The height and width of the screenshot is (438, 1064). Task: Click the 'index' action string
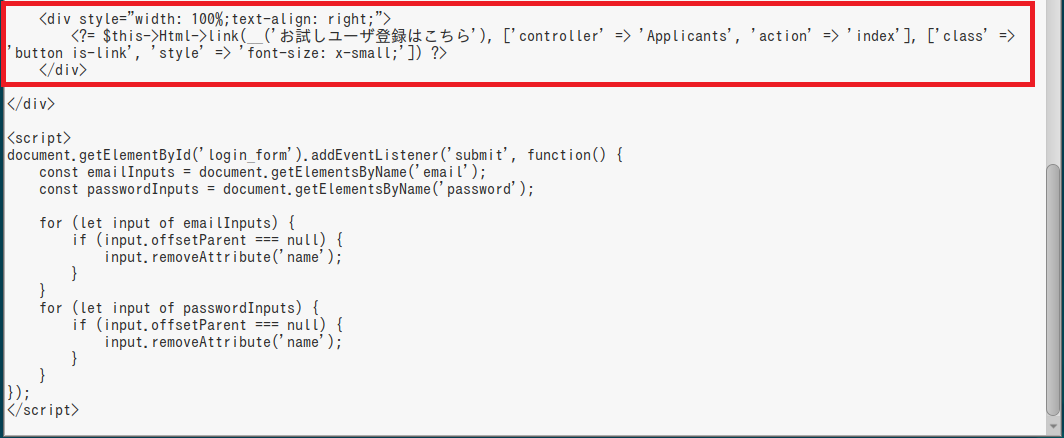point(873,36)
